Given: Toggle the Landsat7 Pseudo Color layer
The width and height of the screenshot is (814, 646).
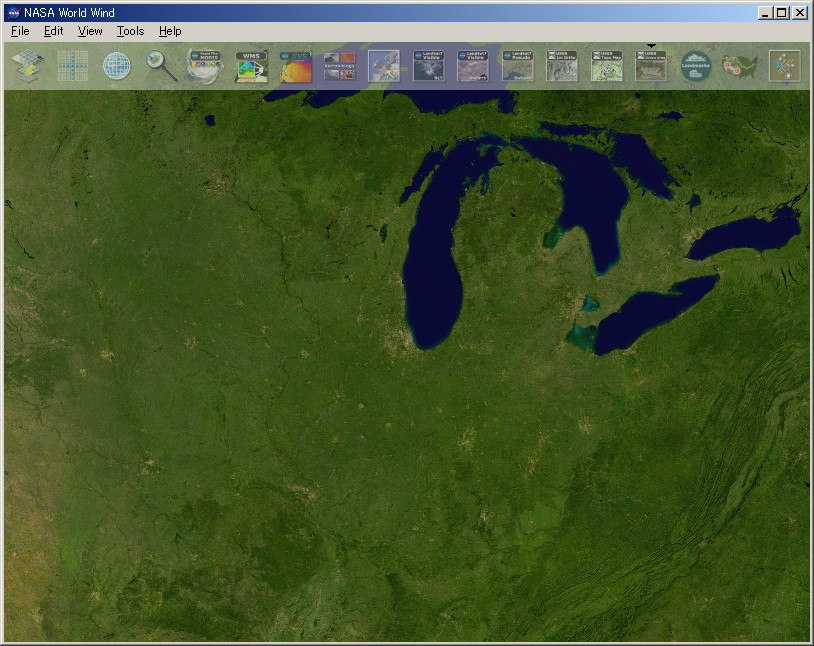Looking at the screenshot, I should (518, 65).
